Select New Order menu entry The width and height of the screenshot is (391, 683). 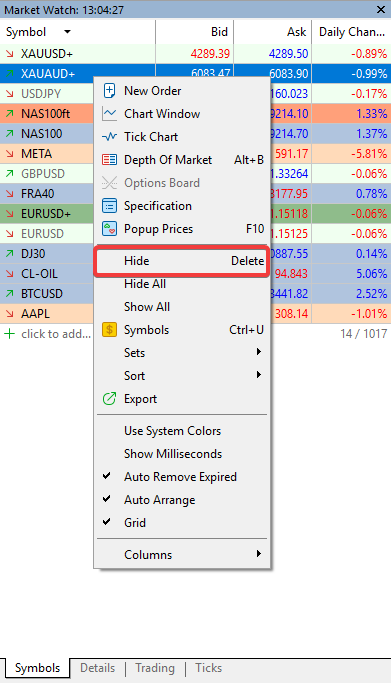point(182,91)
